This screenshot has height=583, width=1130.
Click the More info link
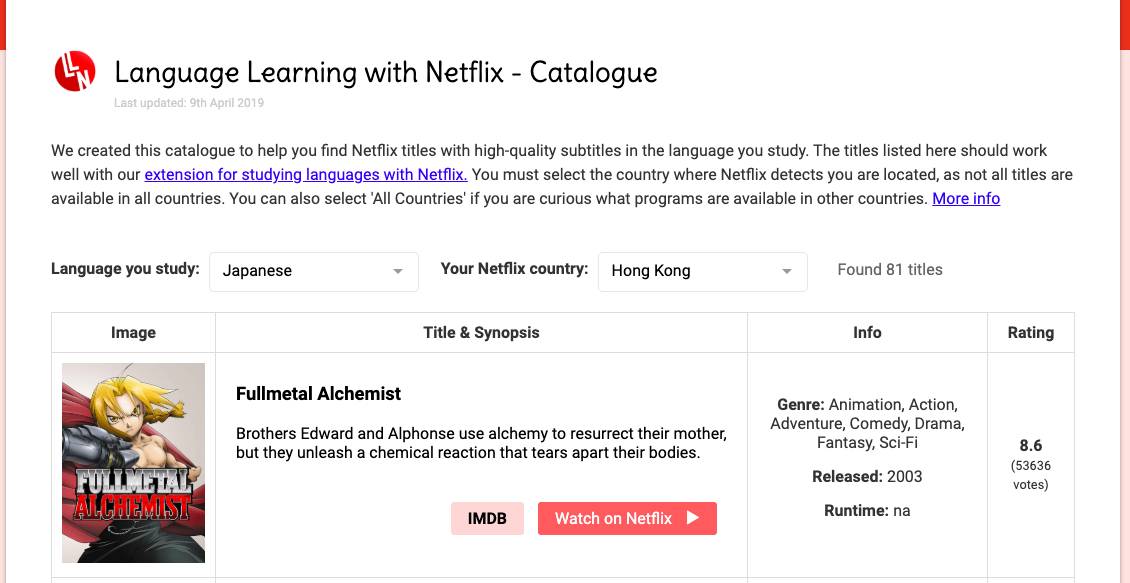[x=965, y=198]
